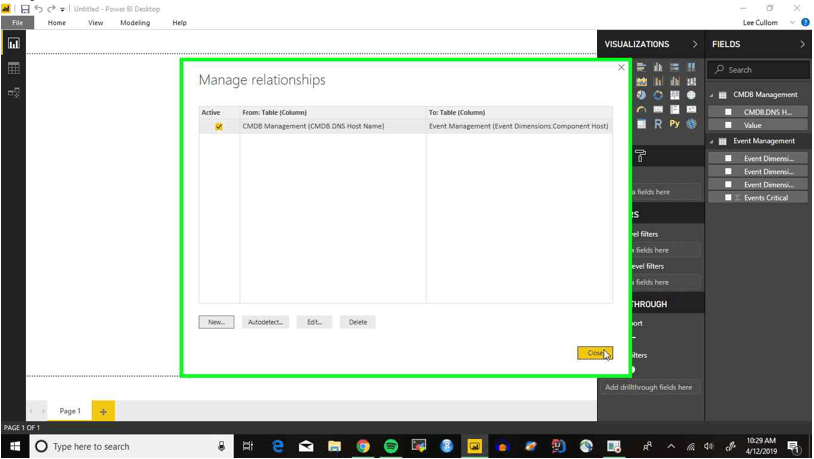Select the KPI visualization
Image resolution: width=814 pixels, height=459 pixels.
(691, 110)
